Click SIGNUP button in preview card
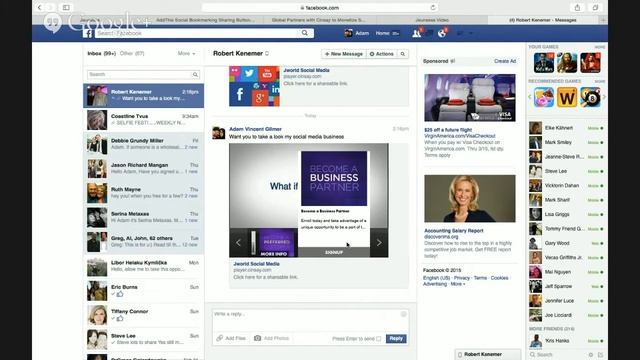Screen dimensions: 640x360 point(334,253)
